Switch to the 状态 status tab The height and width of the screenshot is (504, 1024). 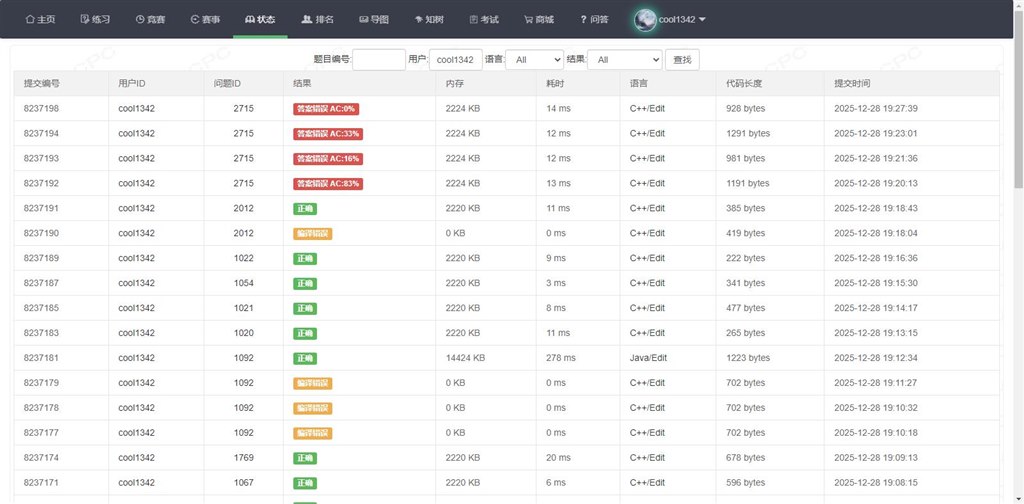260,19
